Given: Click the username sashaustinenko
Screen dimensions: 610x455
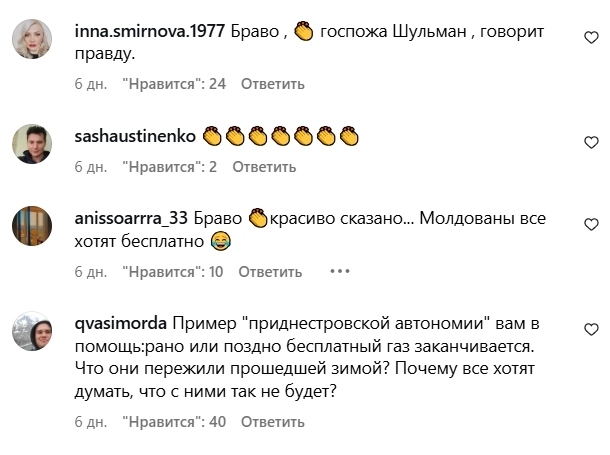Looking at the screenshot, I should point(135,133).
